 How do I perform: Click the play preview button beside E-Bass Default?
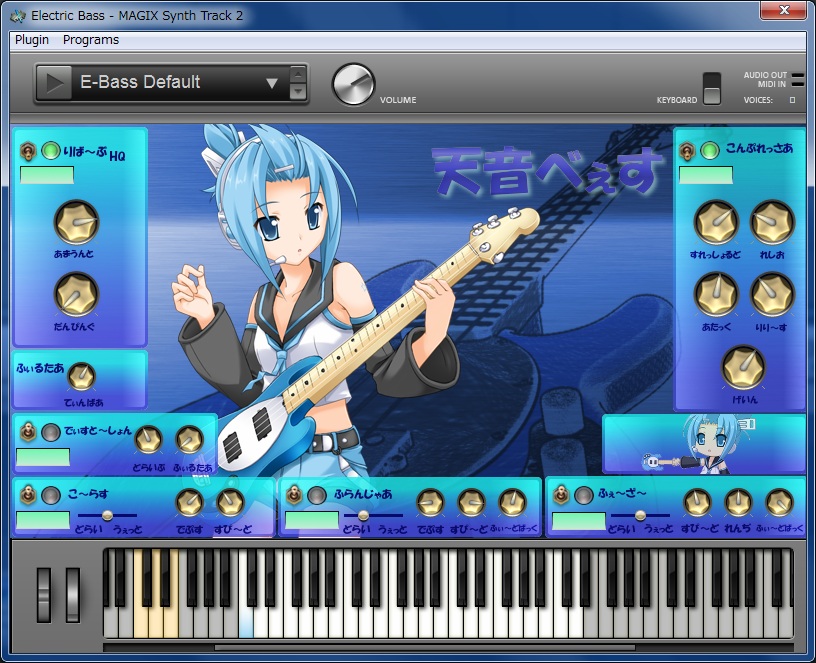click(x=55, y=82)
